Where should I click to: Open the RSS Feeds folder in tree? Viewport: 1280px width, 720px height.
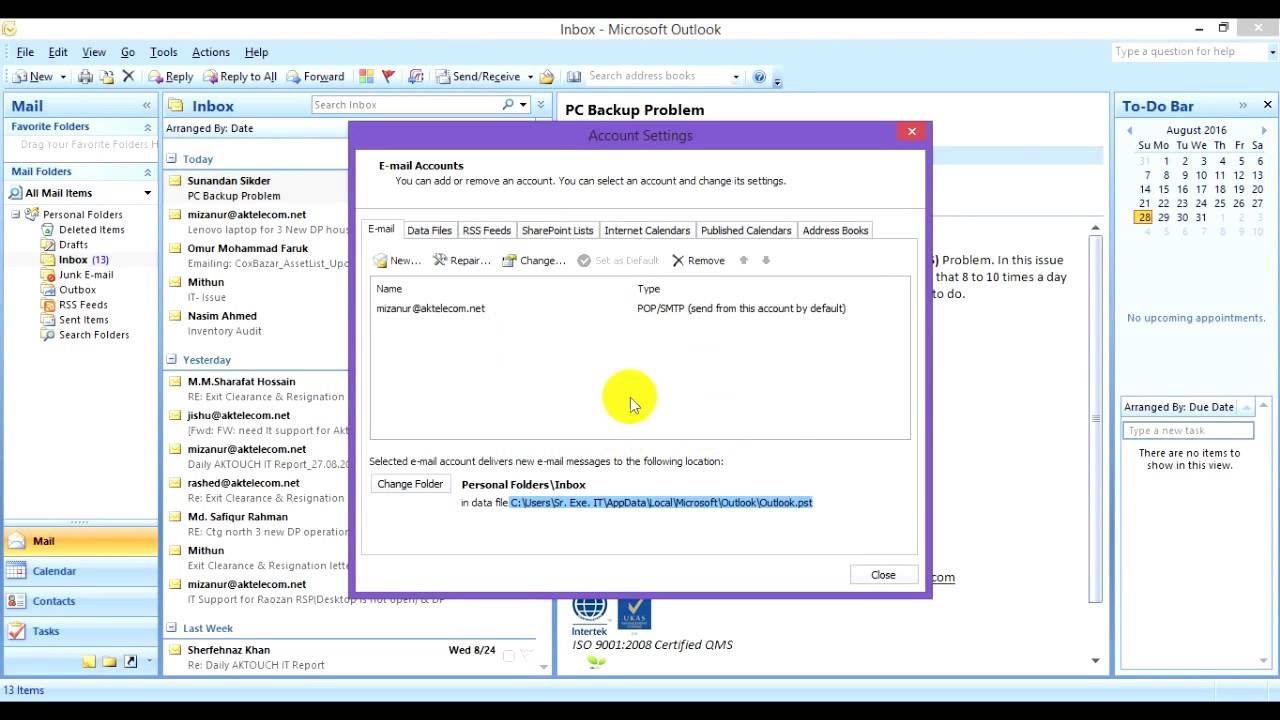click(83, 305)
